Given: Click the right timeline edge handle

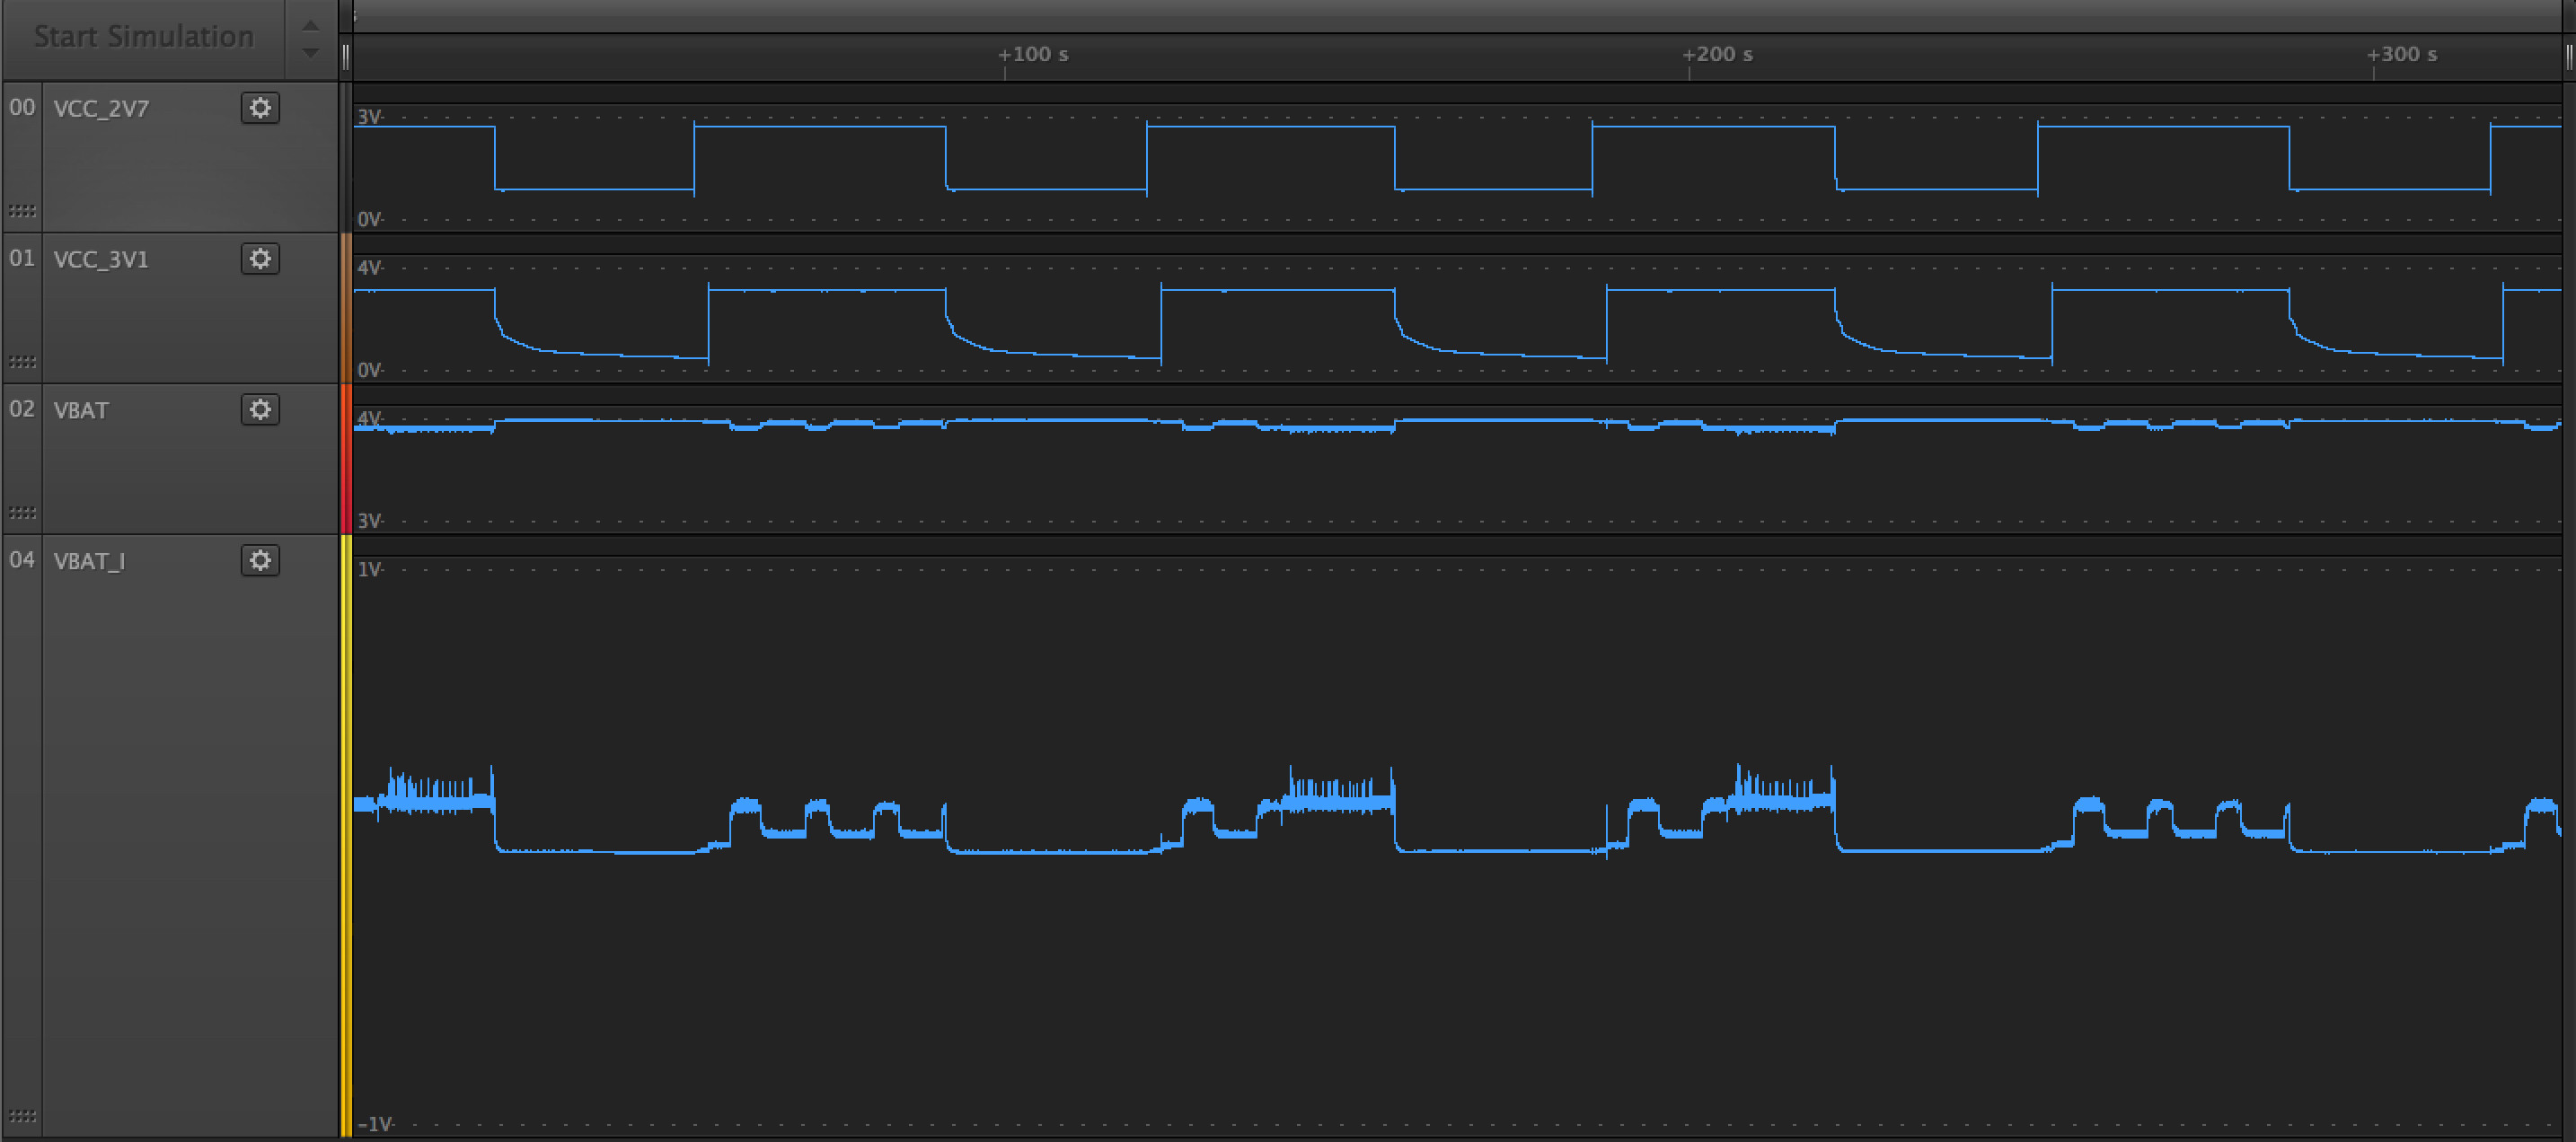Looking at the screenshot, I should (x=2569, y=57).
